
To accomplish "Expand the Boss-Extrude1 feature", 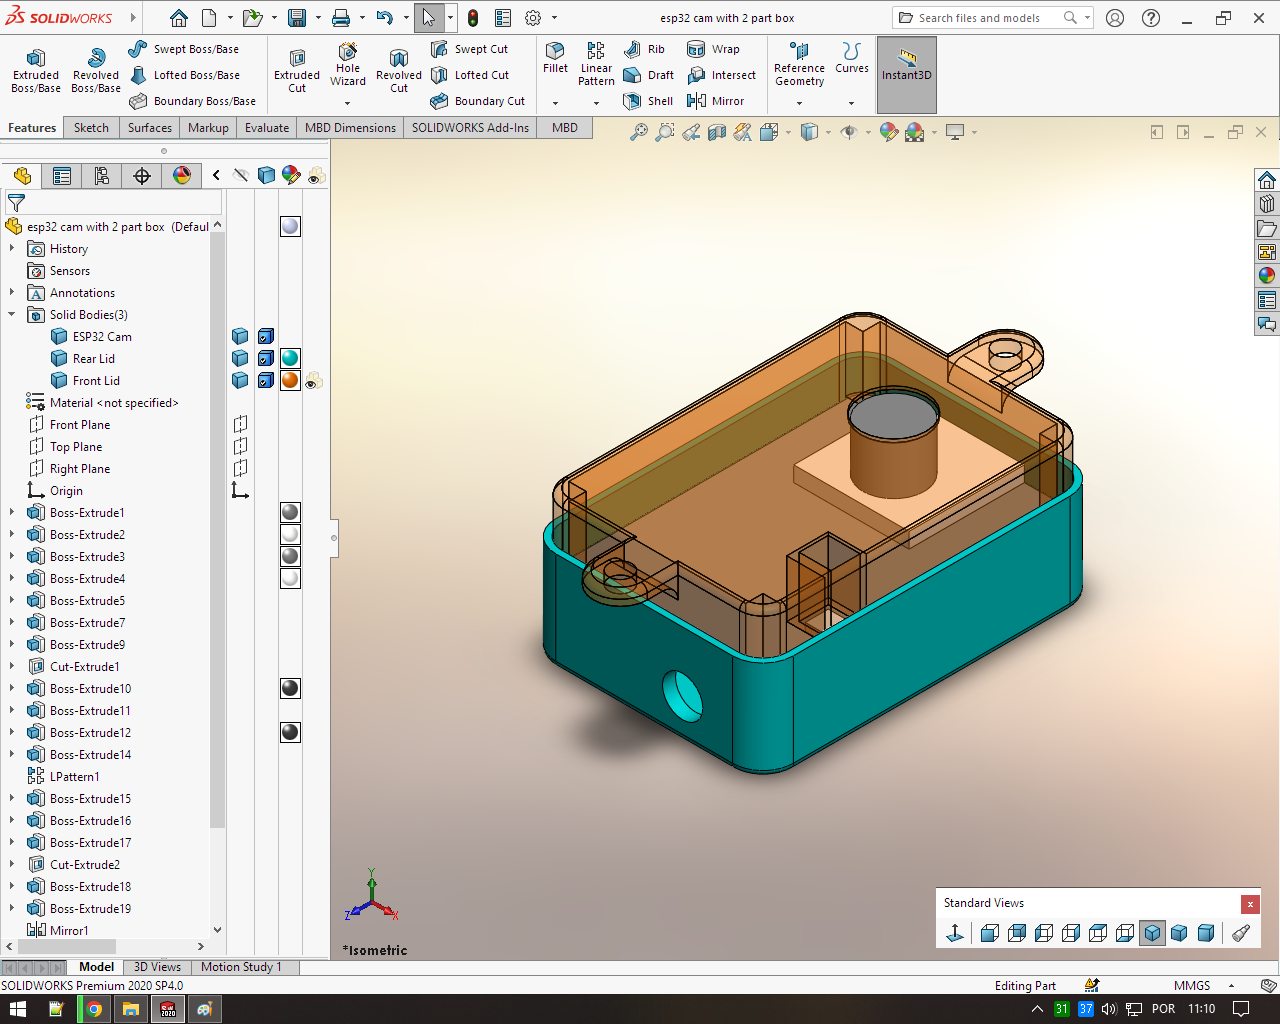I will 12,512.
